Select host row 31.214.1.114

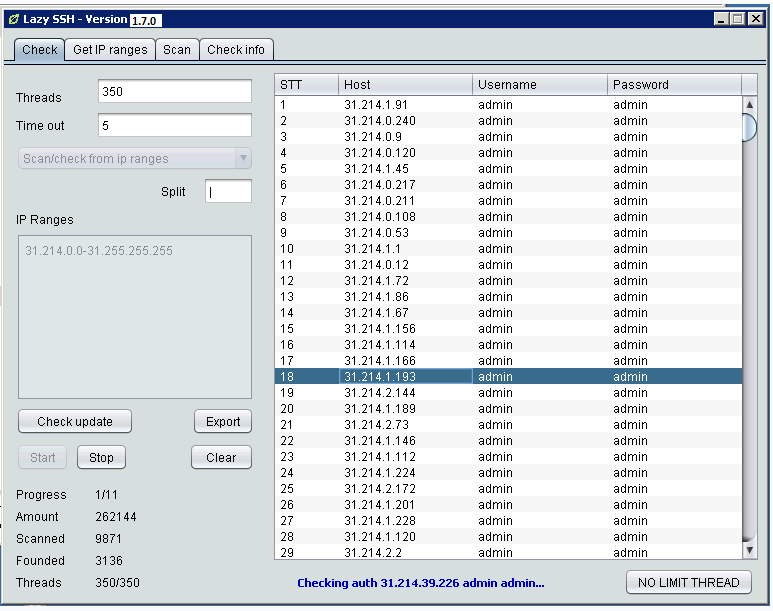pyautogui.click(x=508, y=345)
